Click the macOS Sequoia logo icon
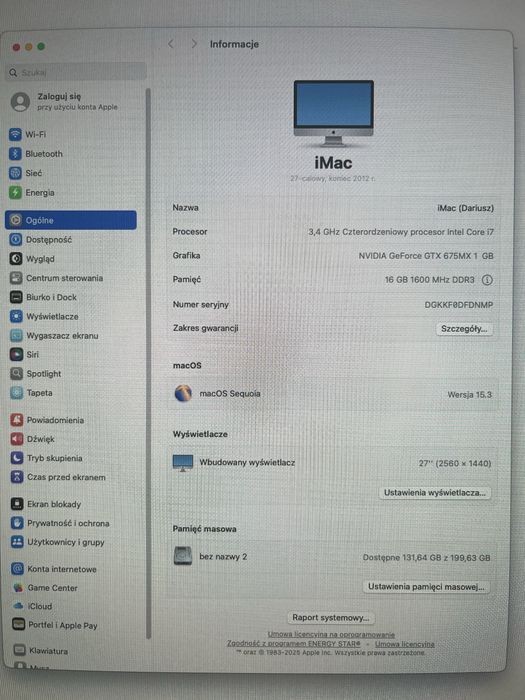The image size is (525, 700). coord(183,393)
